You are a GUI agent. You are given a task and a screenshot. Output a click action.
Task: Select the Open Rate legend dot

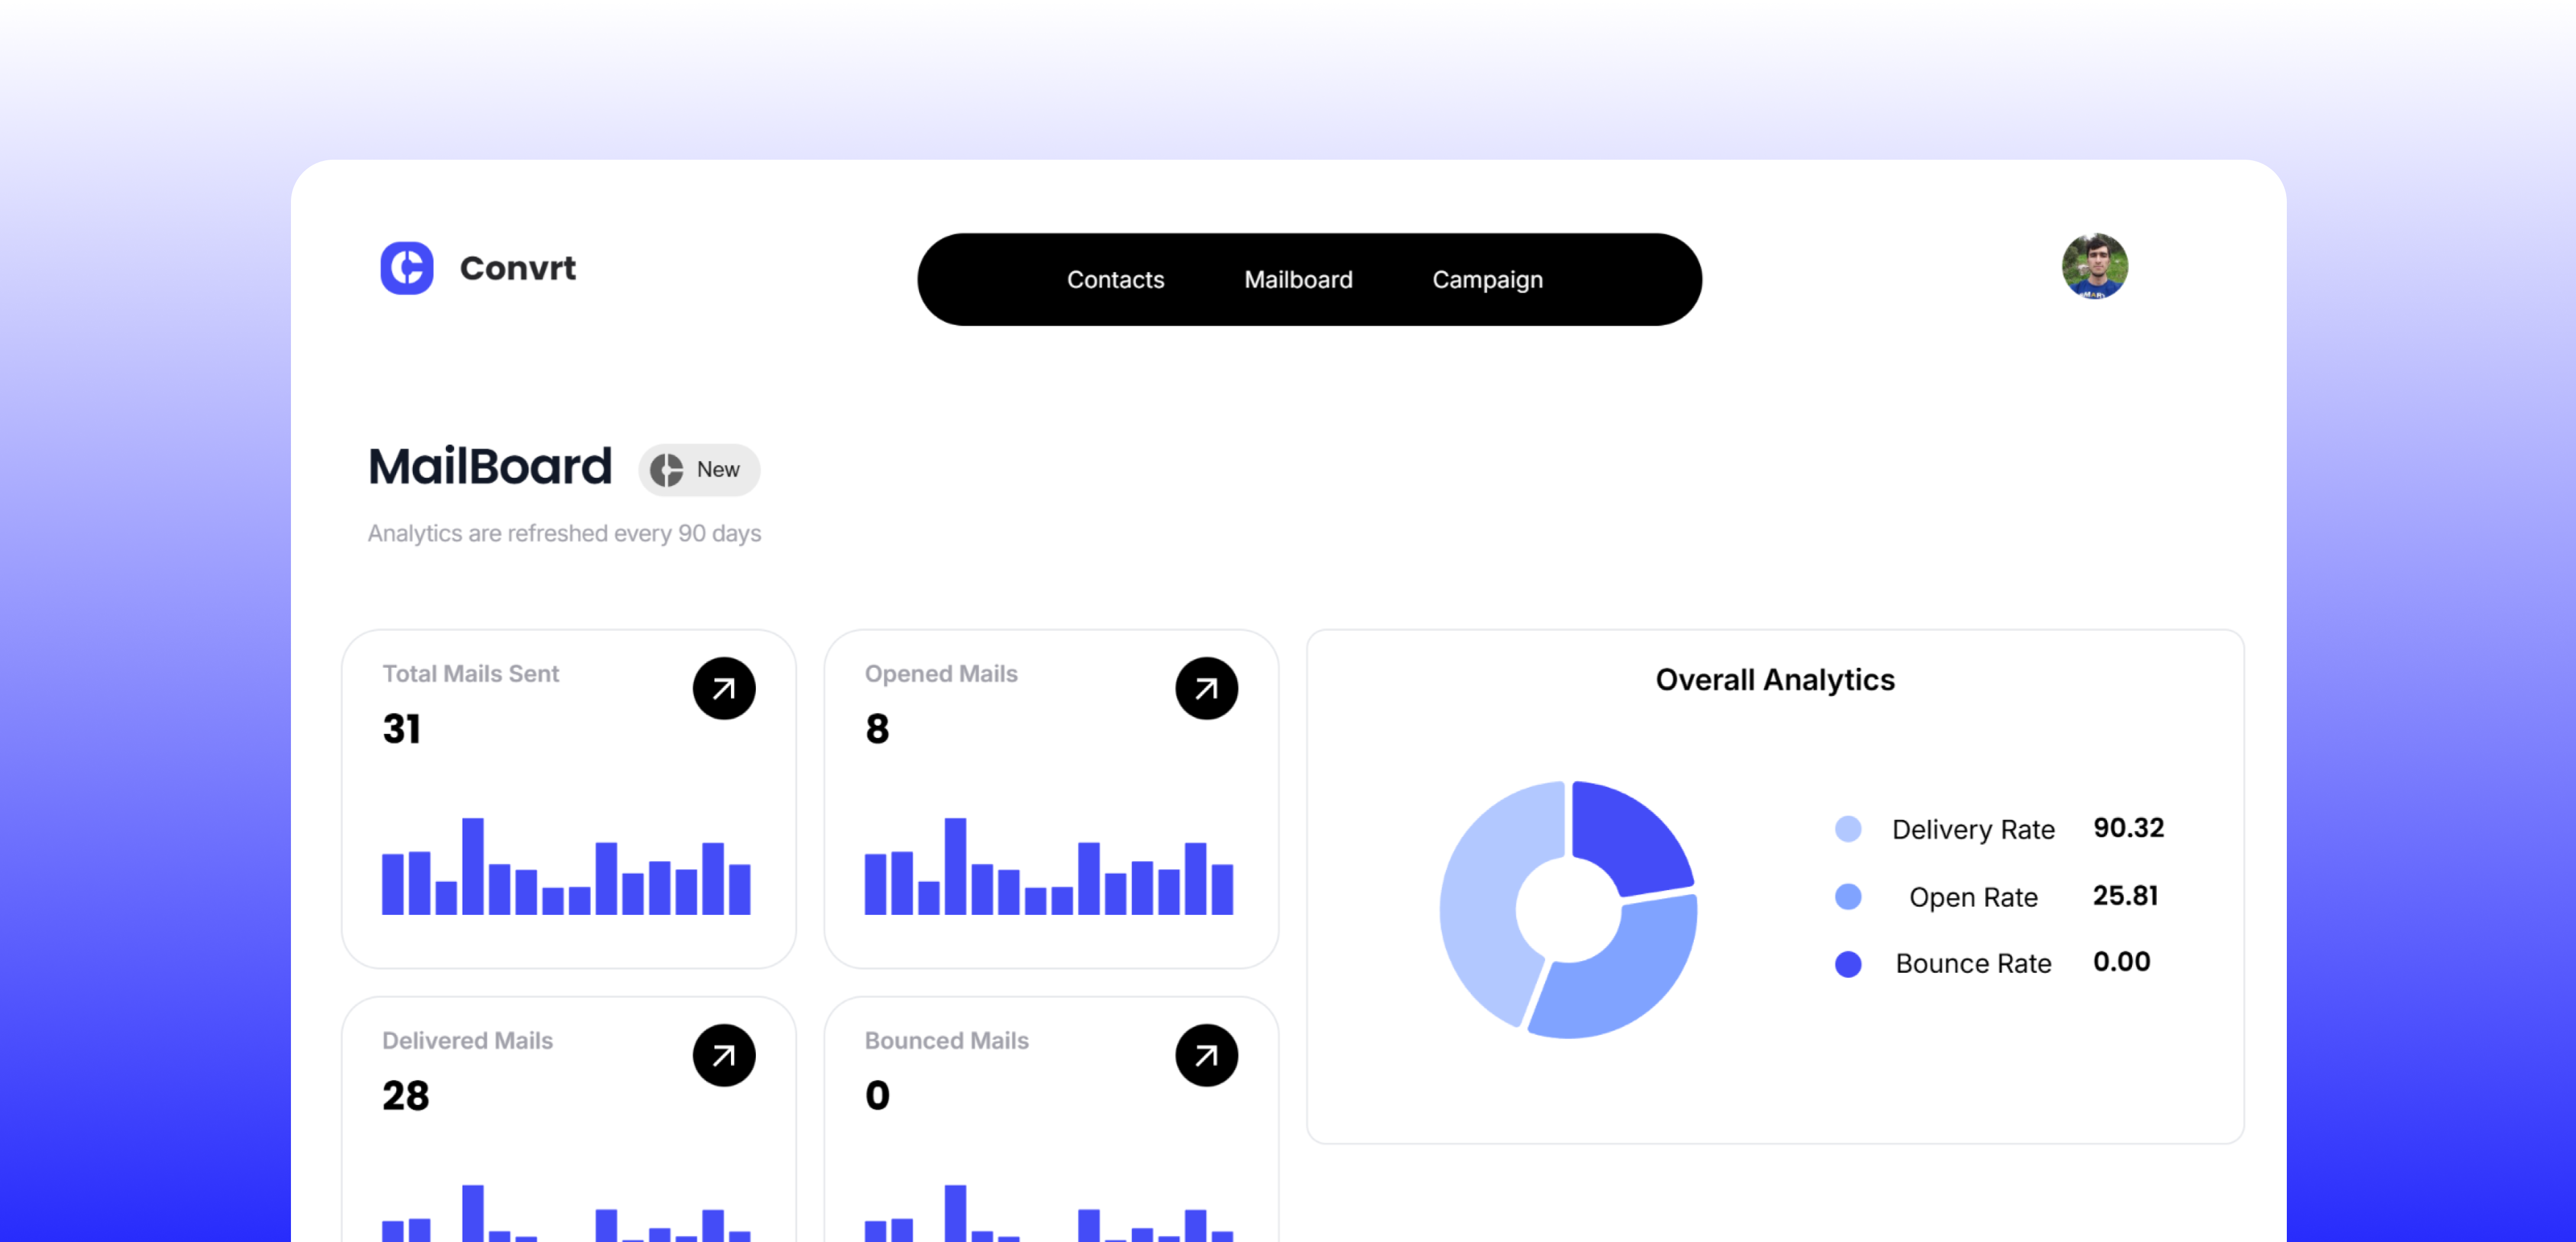click(x=1848, y=897)
